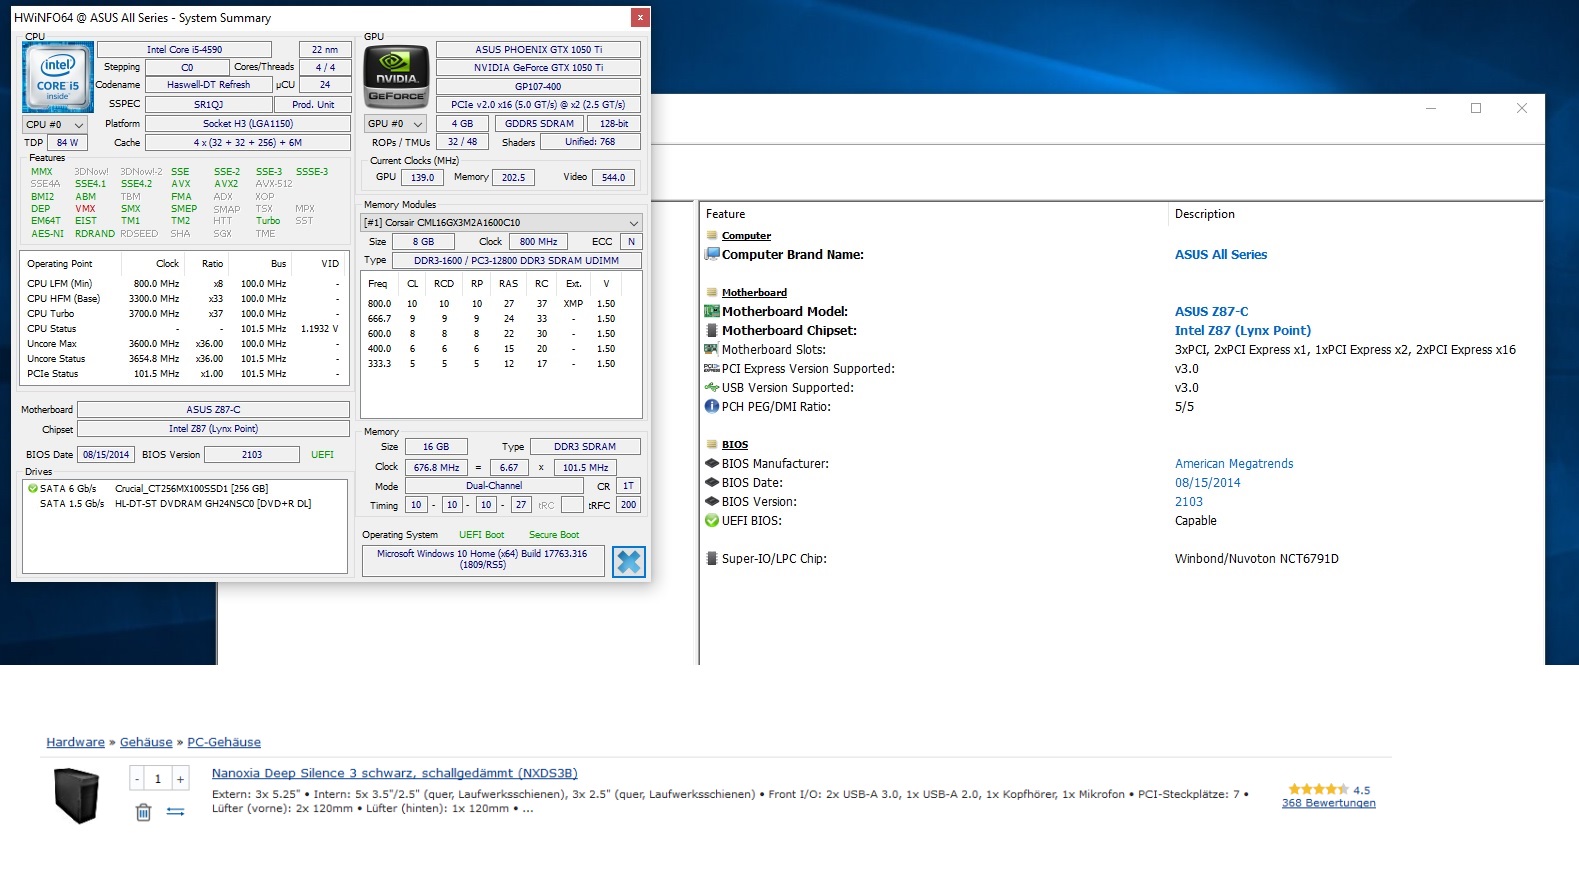Click the star rating of Nanoxia case

coord(1318,789)
